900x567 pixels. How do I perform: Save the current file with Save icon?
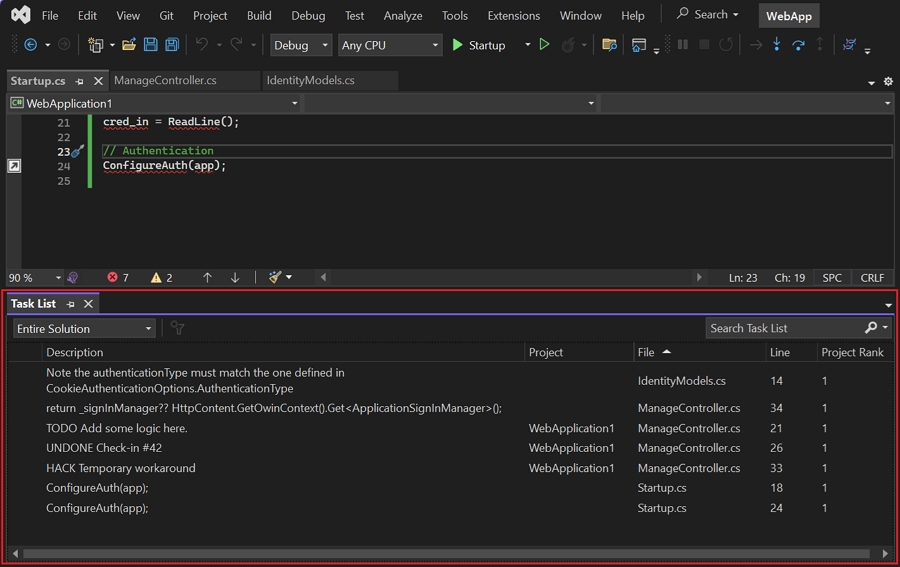[x=150, y=45]
